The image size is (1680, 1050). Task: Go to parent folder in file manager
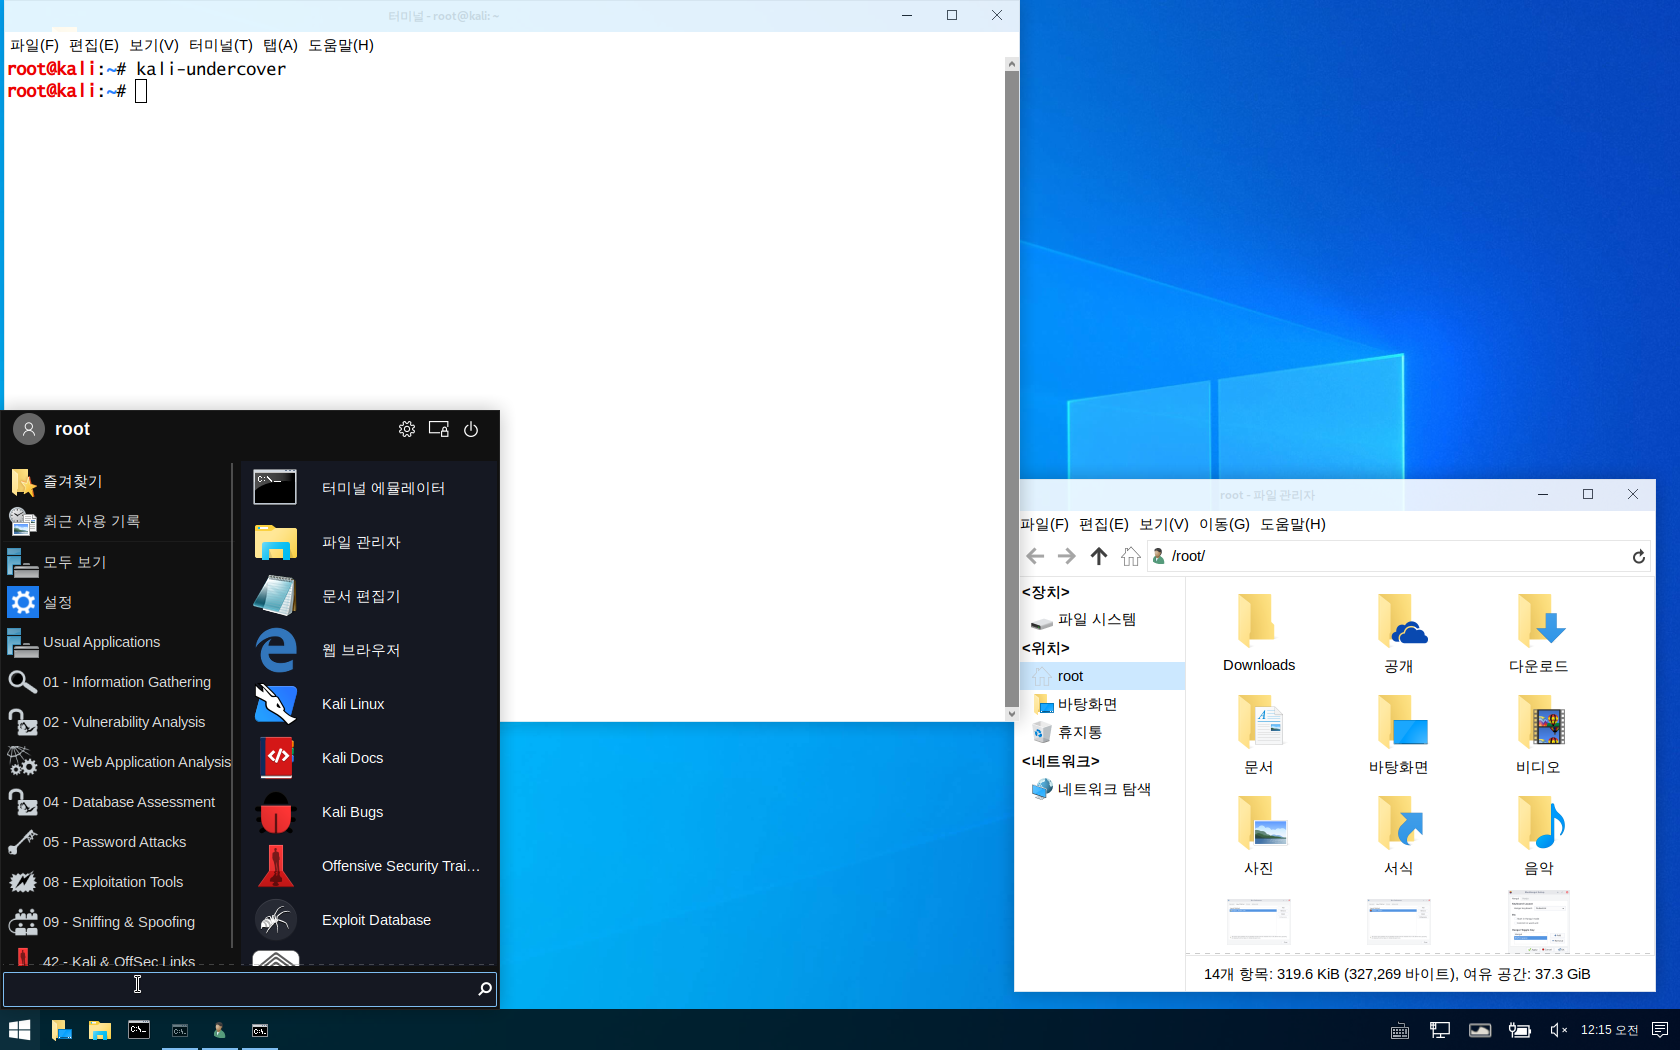pos(1099,556)
